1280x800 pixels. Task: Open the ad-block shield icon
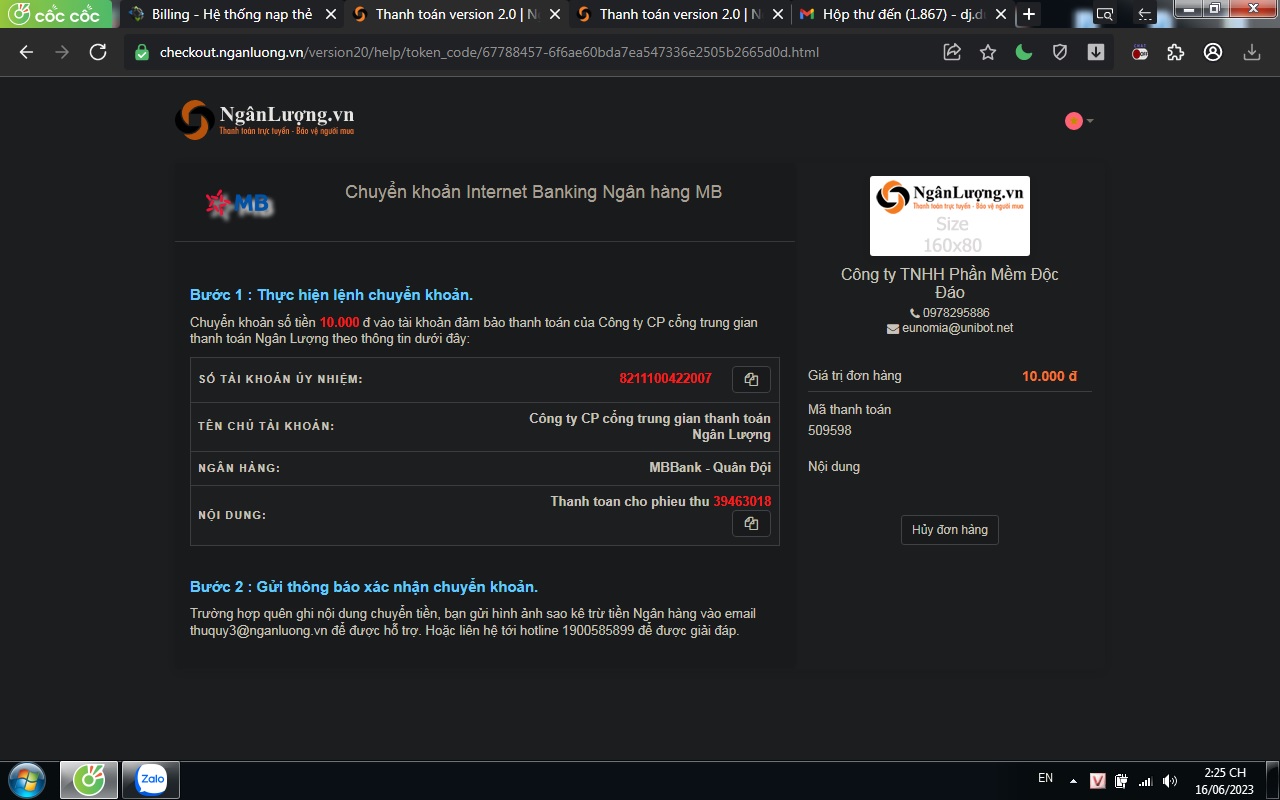(1060, 52)
